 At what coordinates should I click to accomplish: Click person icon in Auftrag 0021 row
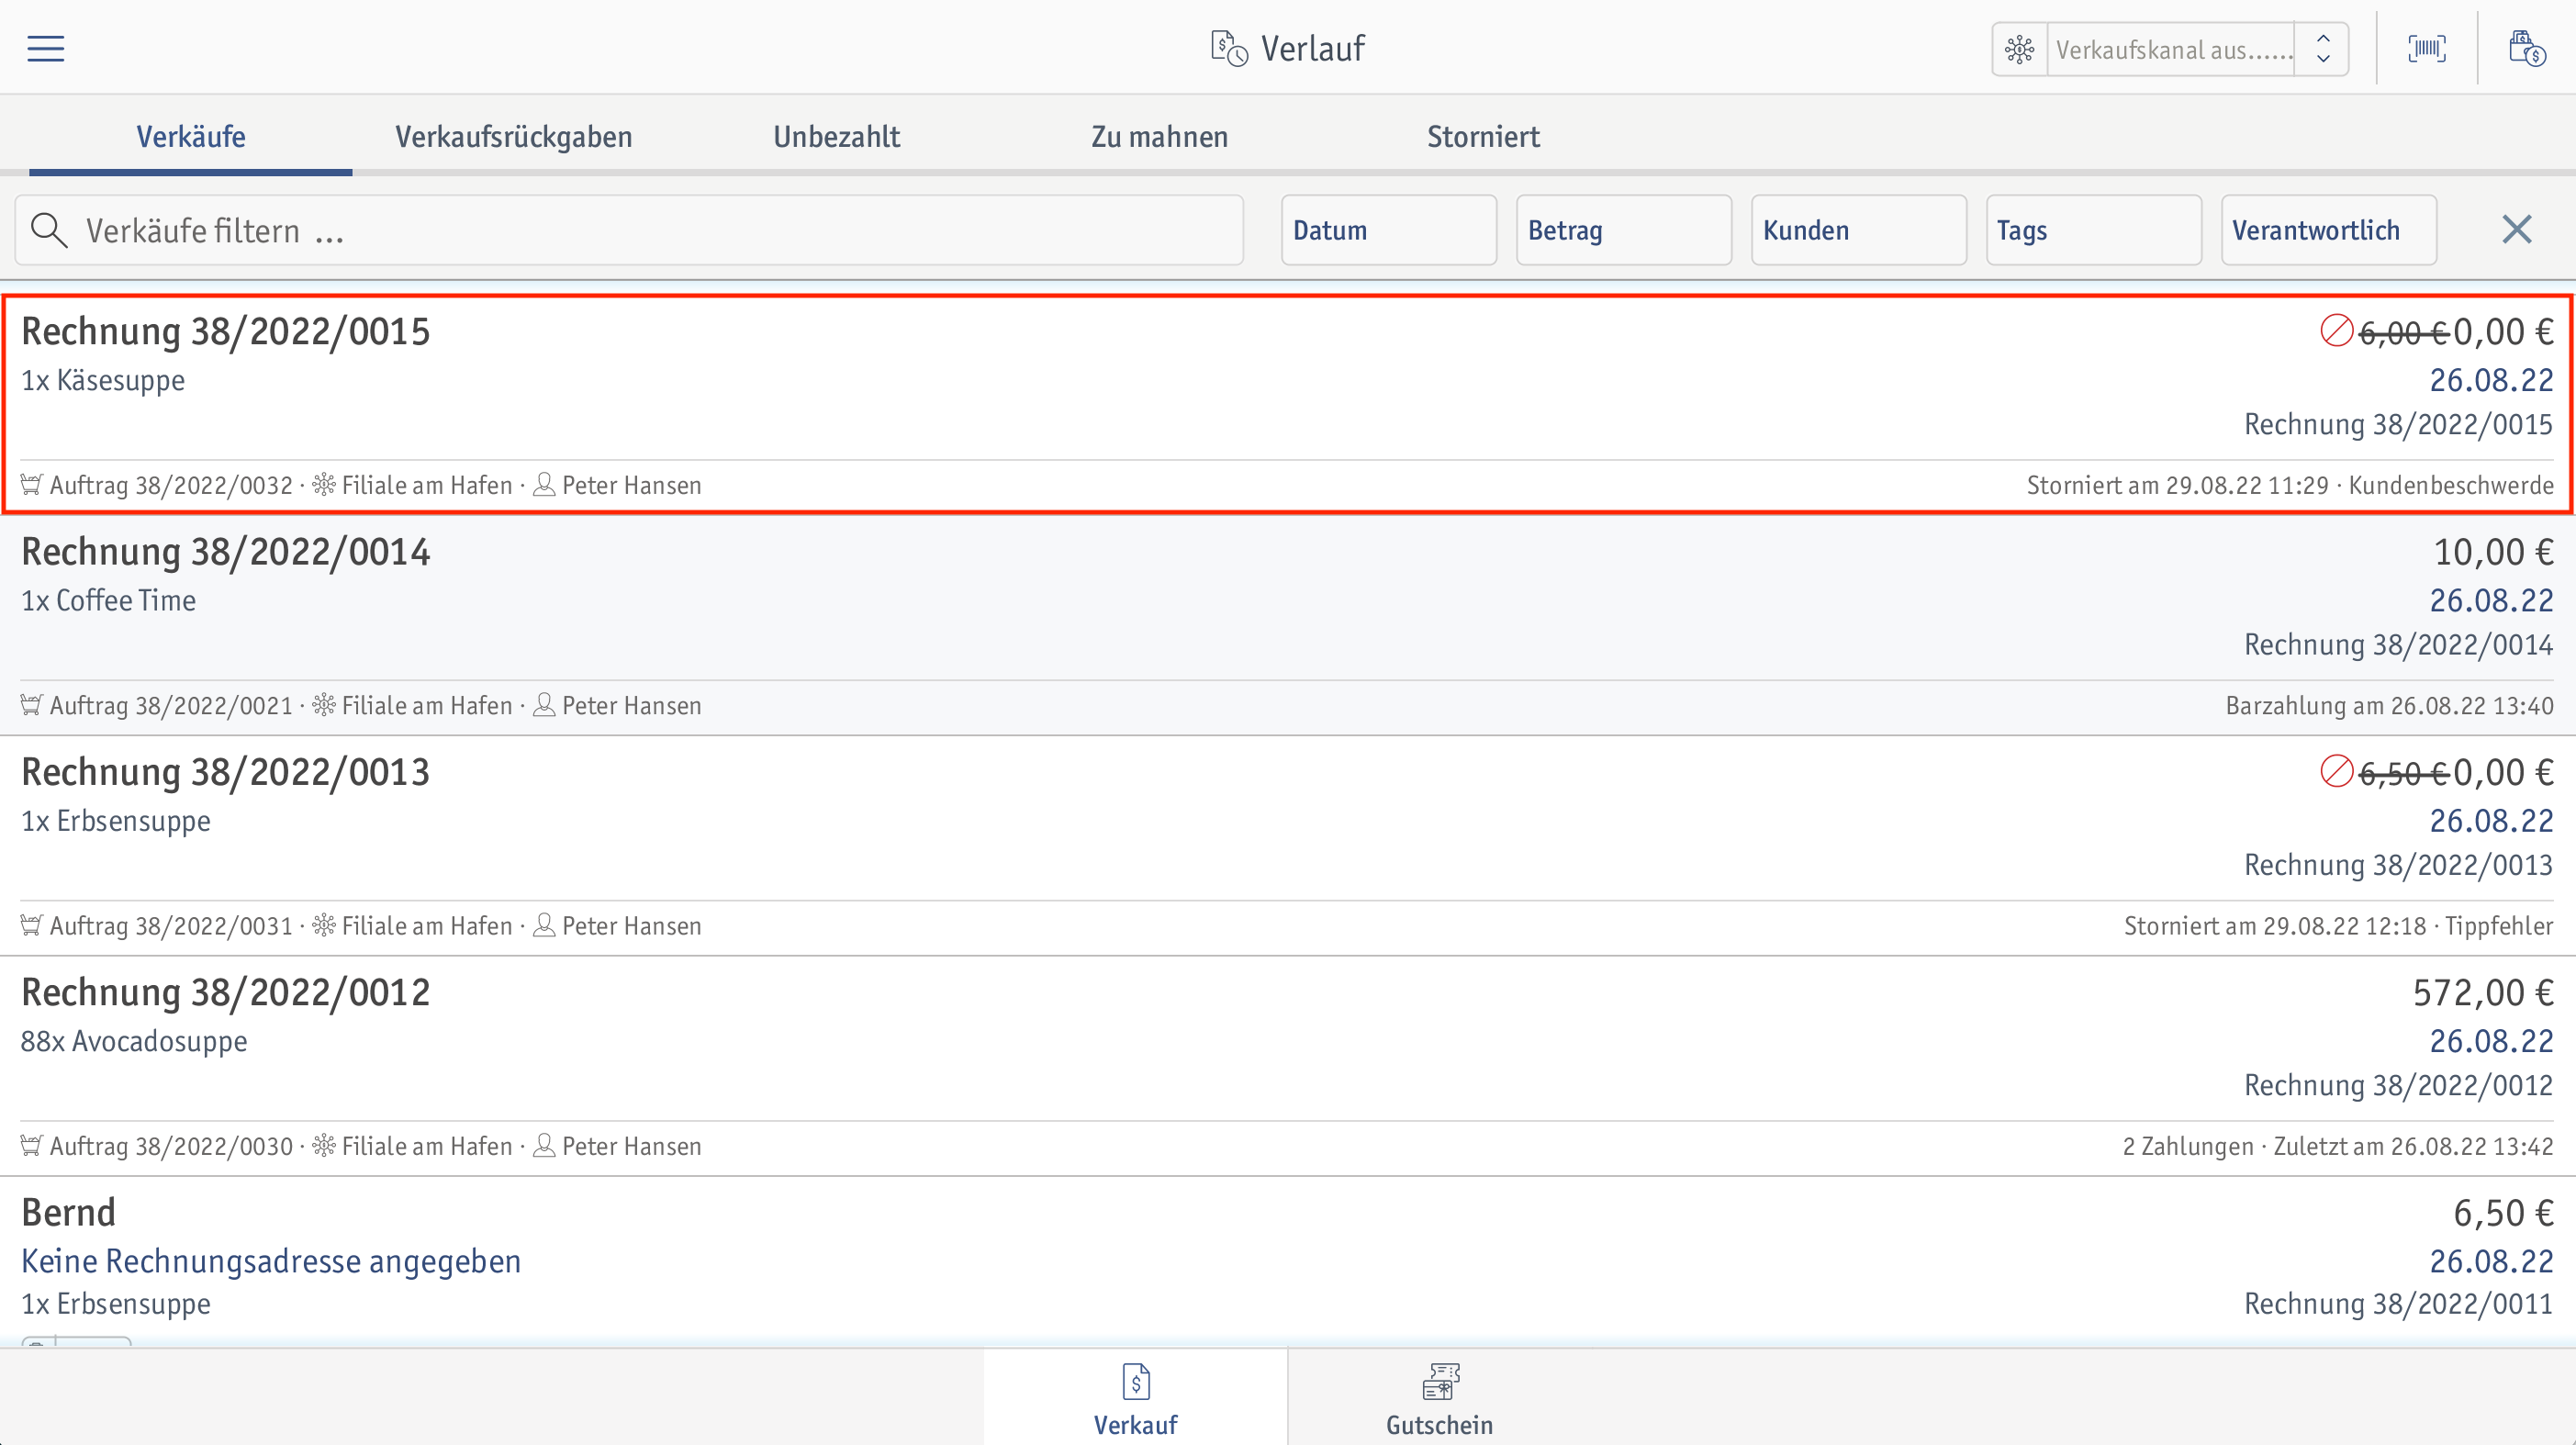point(544,705)
